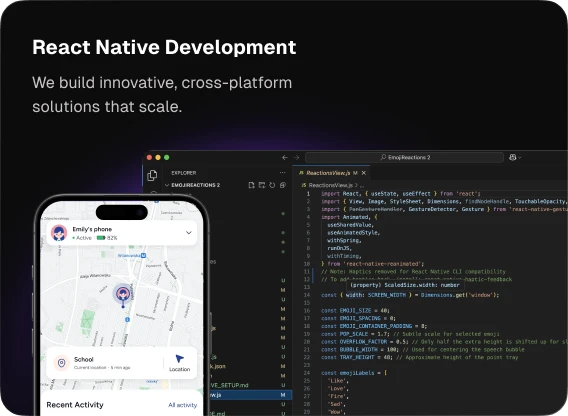Click the EmojiReactions 2 search bar

pyautogui.click(x=405, y=157)
